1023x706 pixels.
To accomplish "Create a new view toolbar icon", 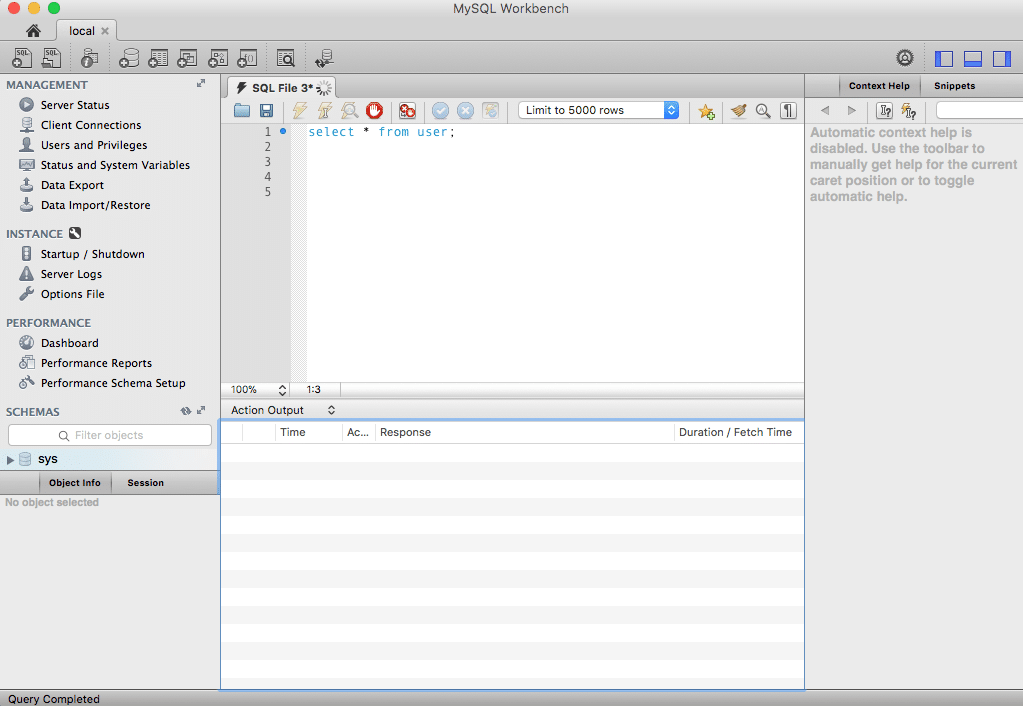I will coord(187,58).
